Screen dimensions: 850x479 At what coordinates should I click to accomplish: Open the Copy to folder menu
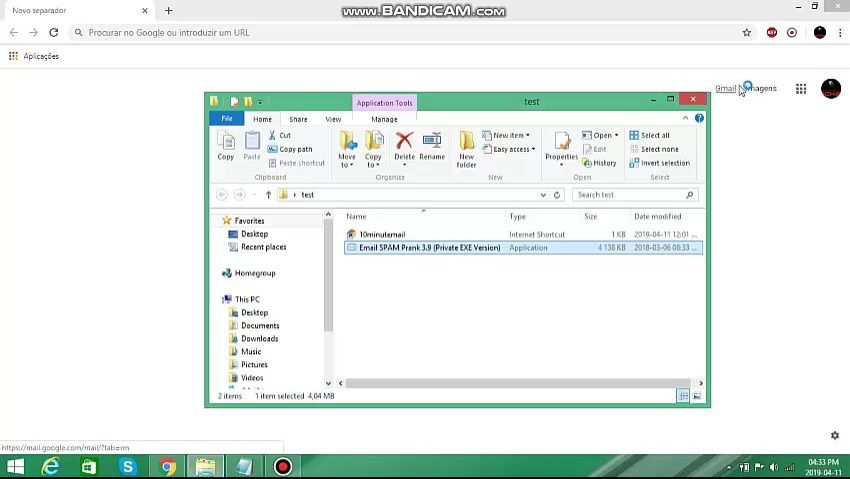[373, 149]
